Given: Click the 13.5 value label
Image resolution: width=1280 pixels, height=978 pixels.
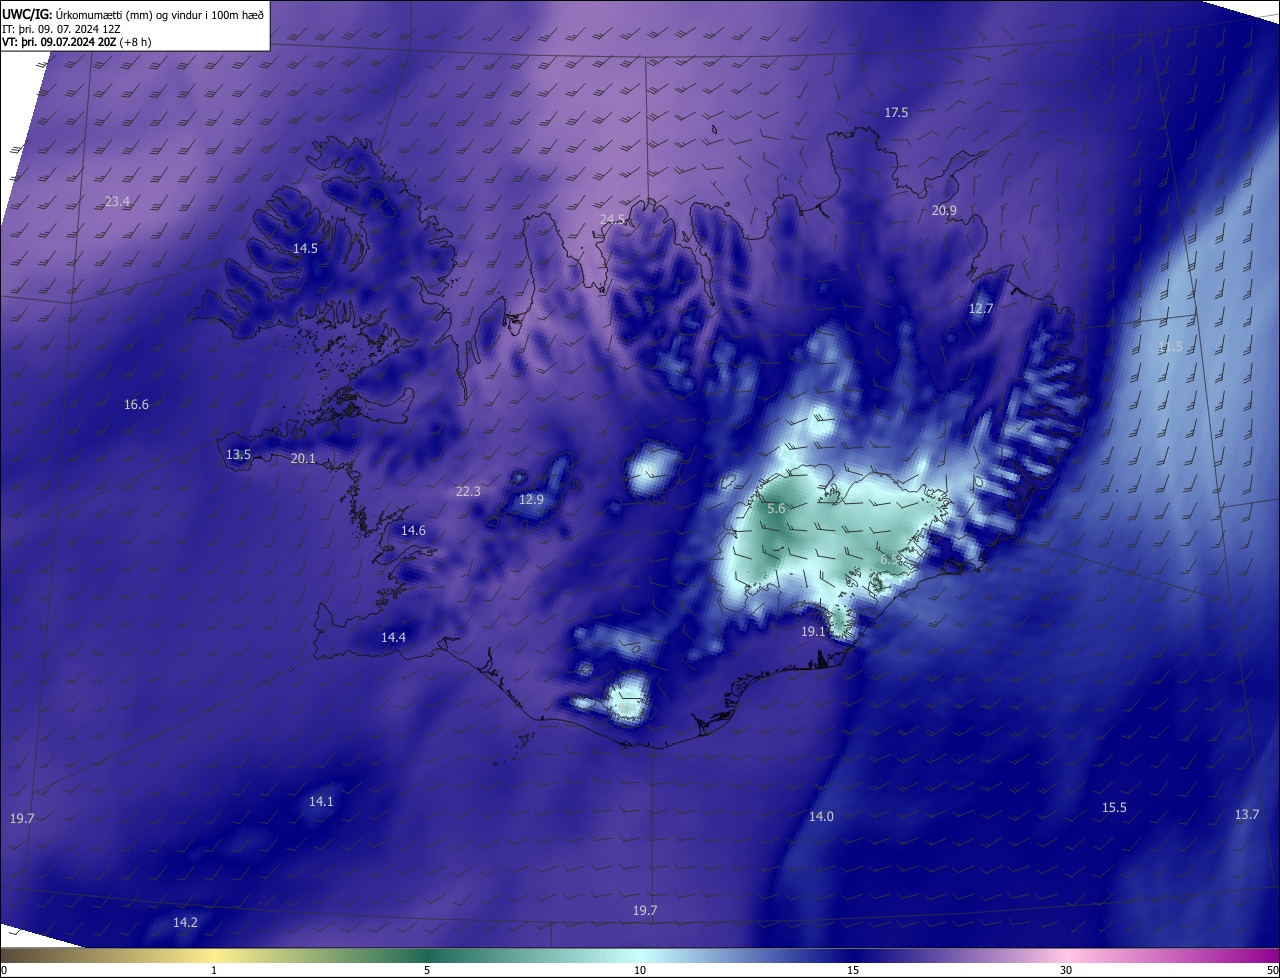Looking at the screenshot, I should click(238, 455).
